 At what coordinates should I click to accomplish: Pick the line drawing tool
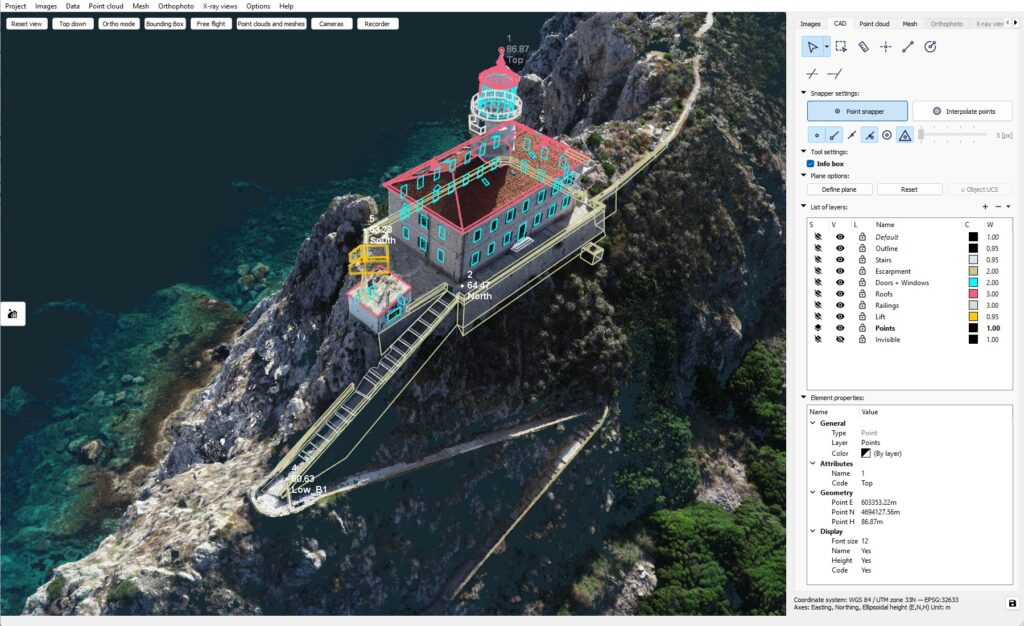908,46
